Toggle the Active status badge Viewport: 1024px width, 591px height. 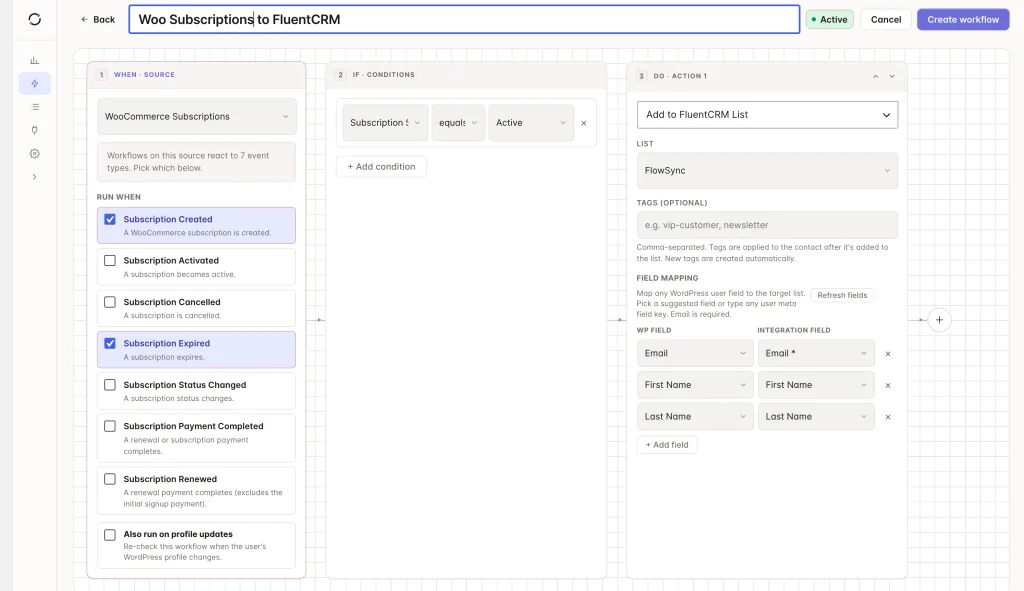[829, 20]
